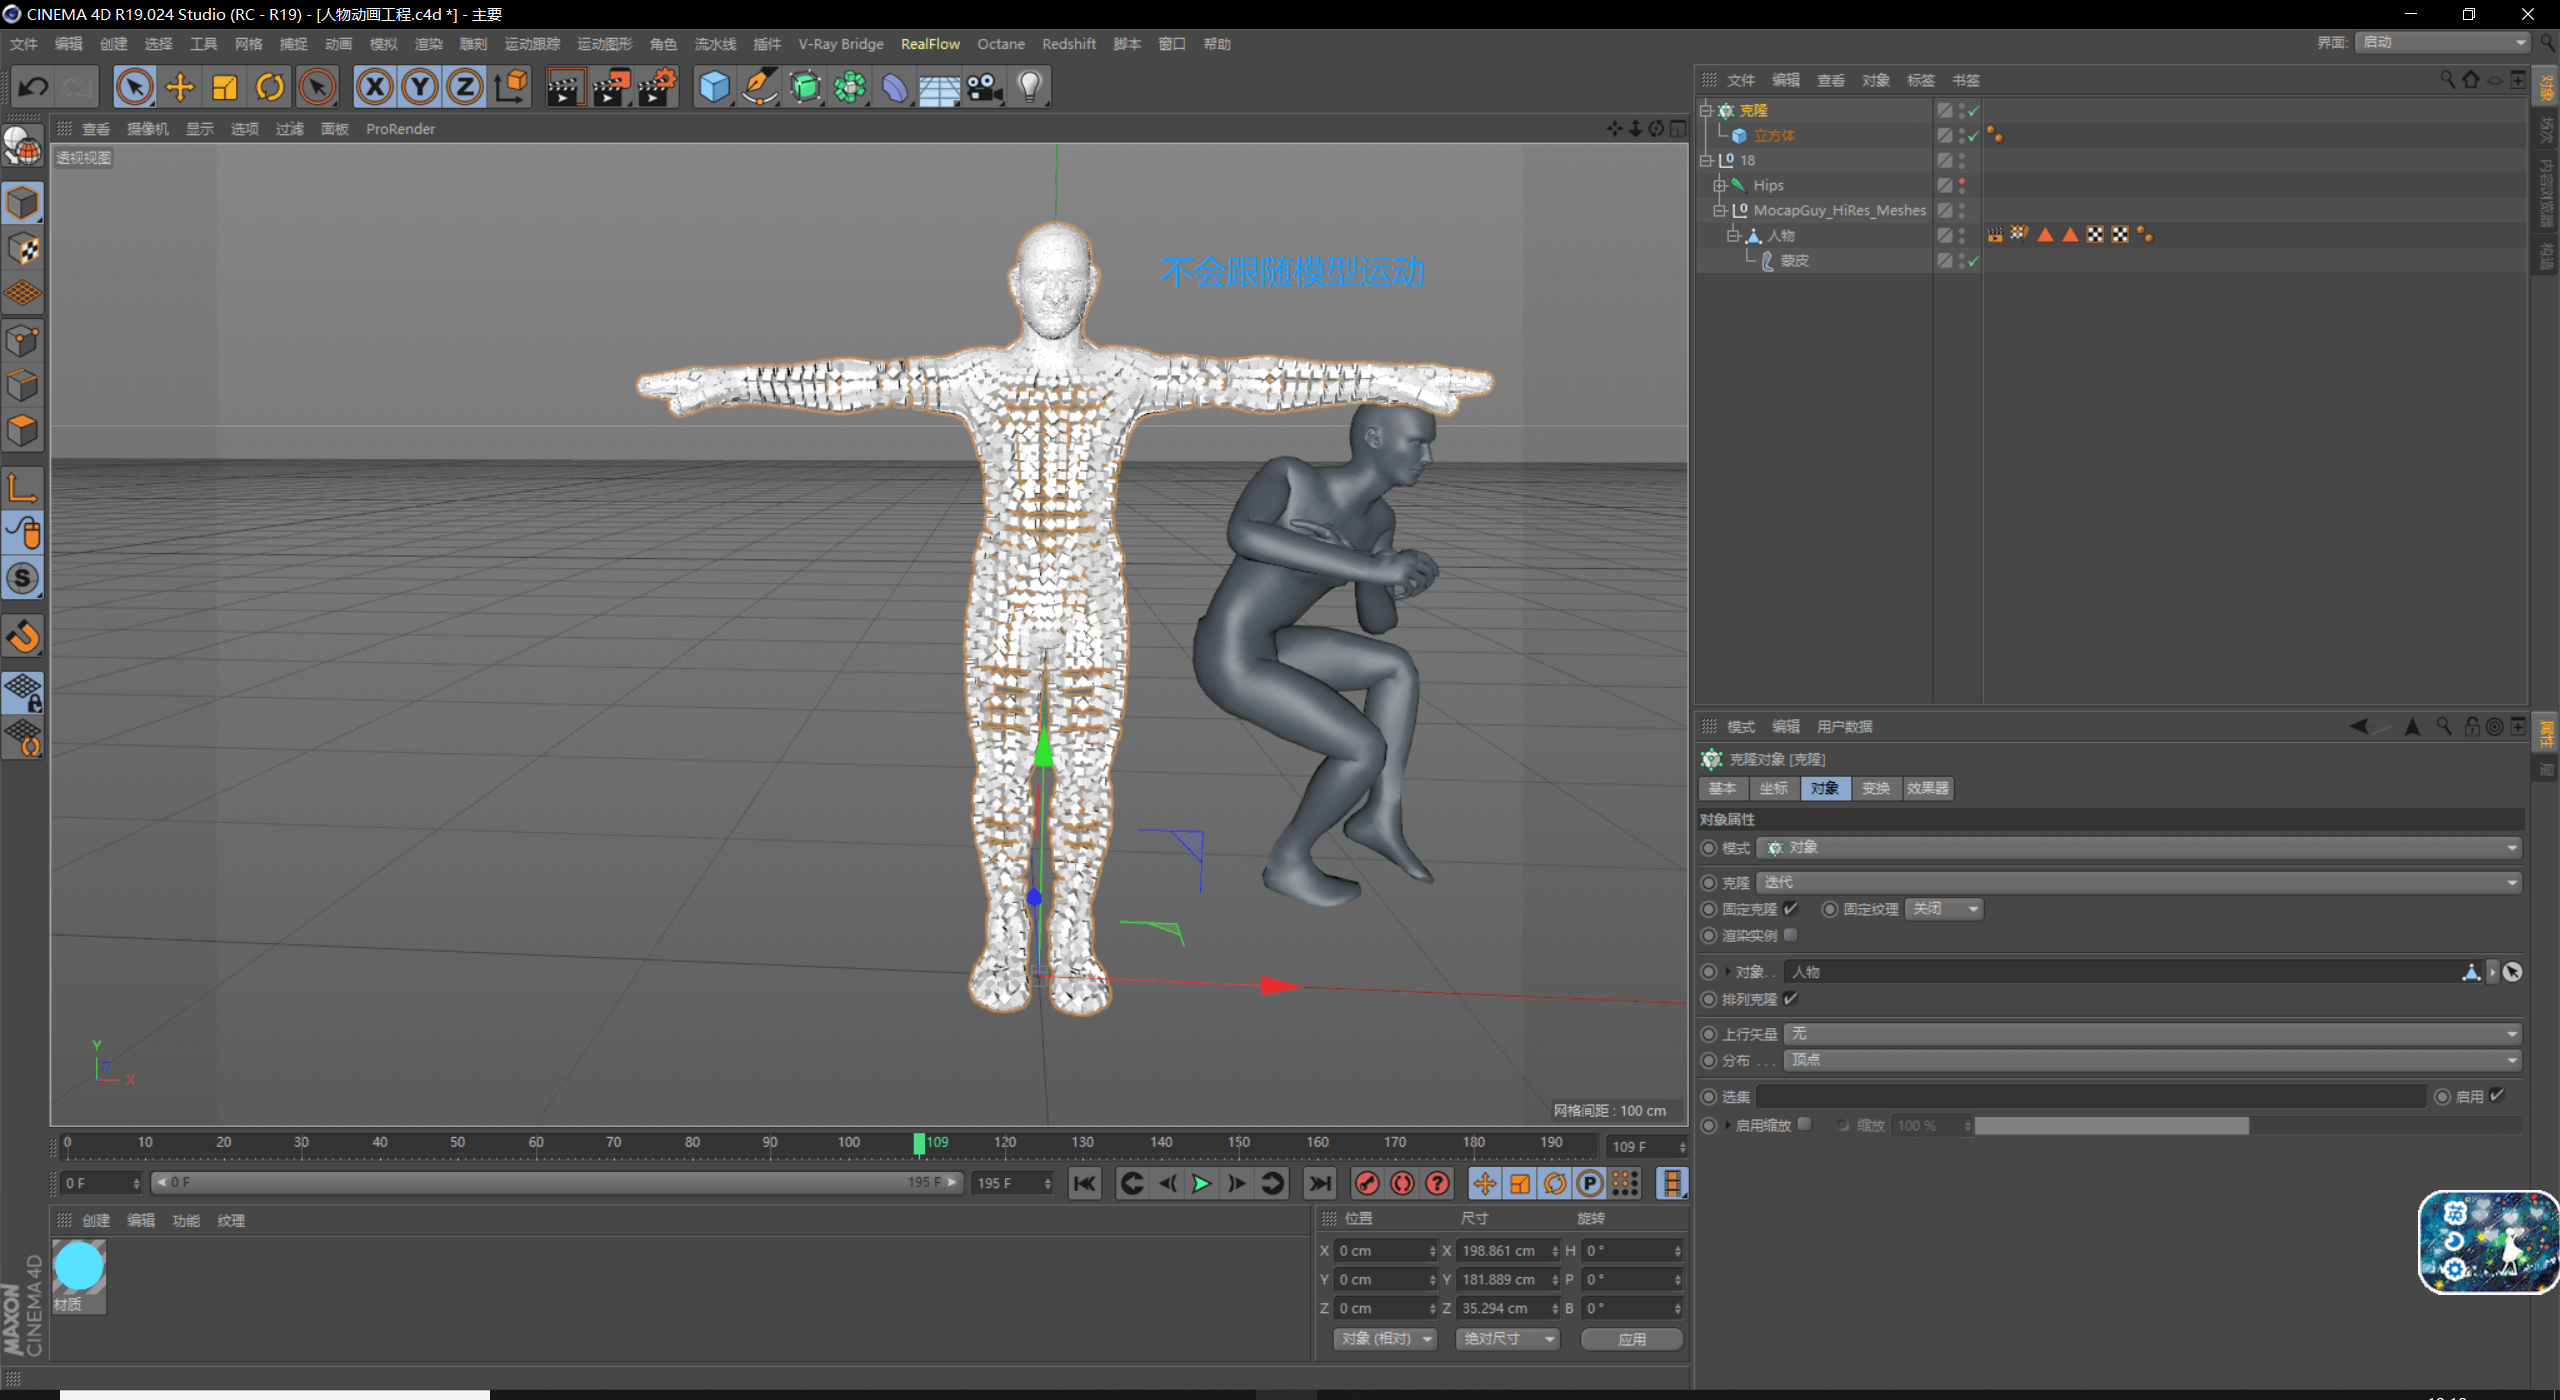
Task: Toggle 排列克隆 checkbox
Action: point(1791,999)
